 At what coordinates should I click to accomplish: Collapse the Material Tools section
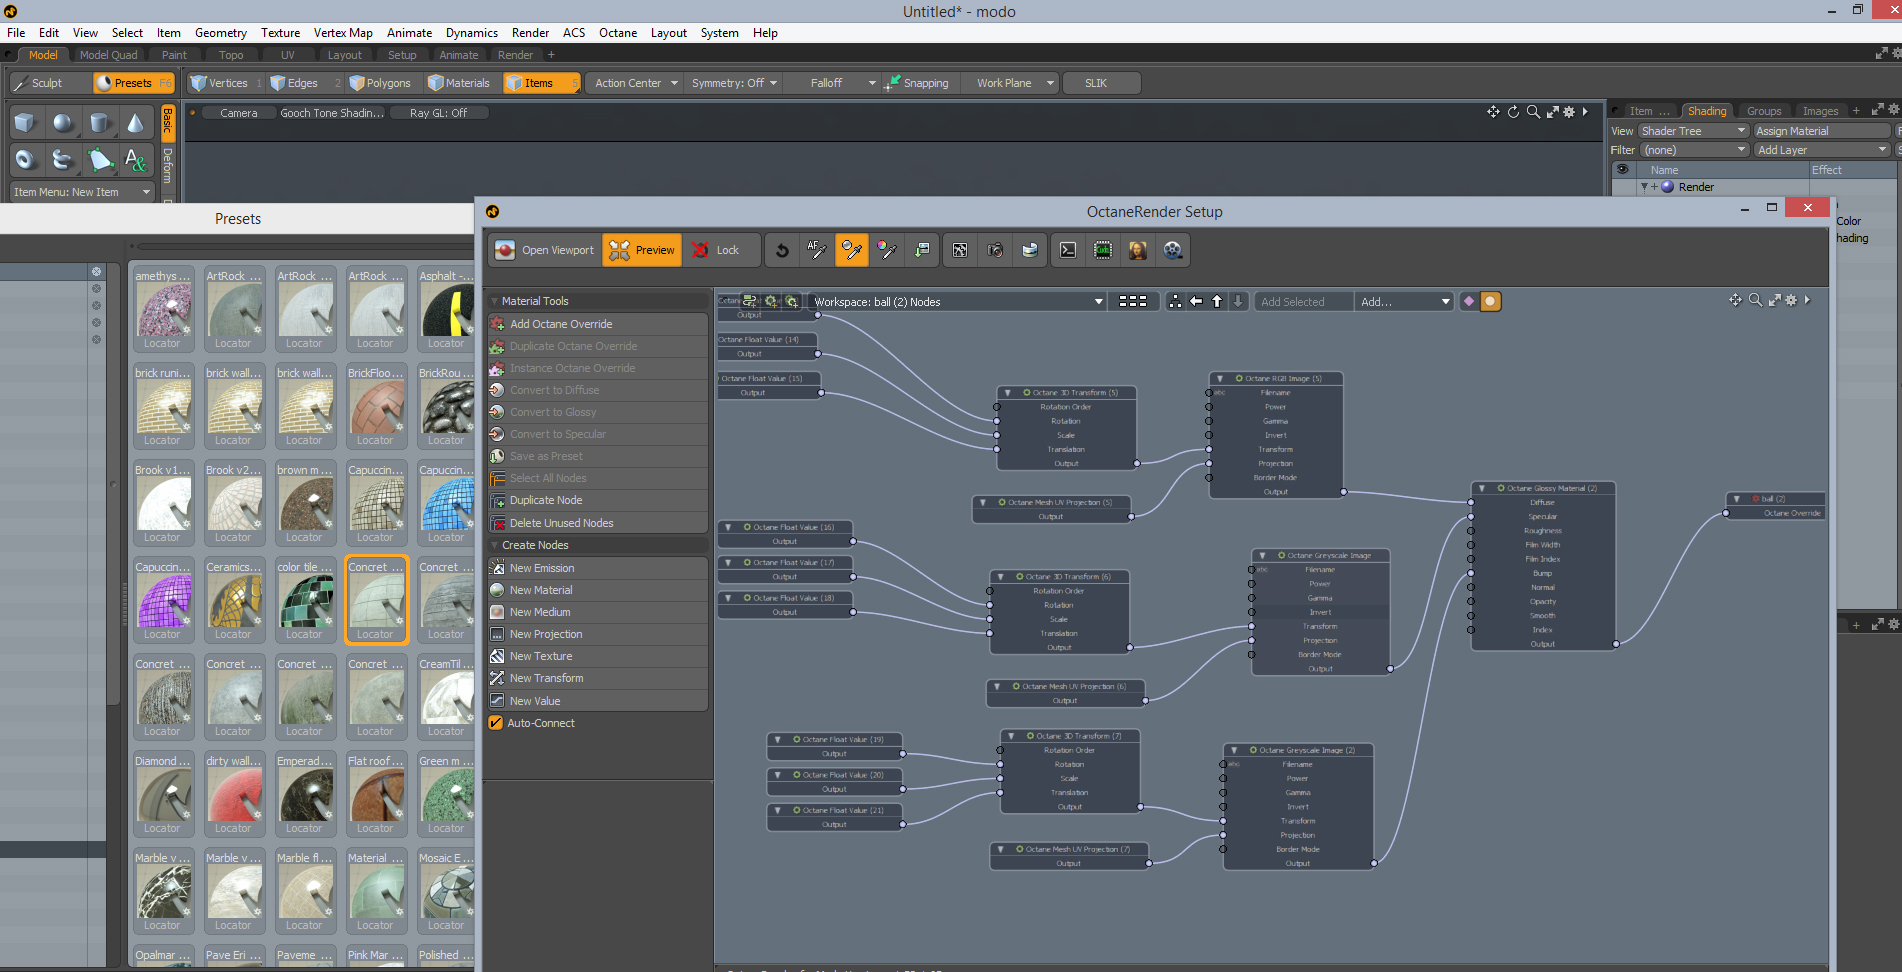pos(494,301)
